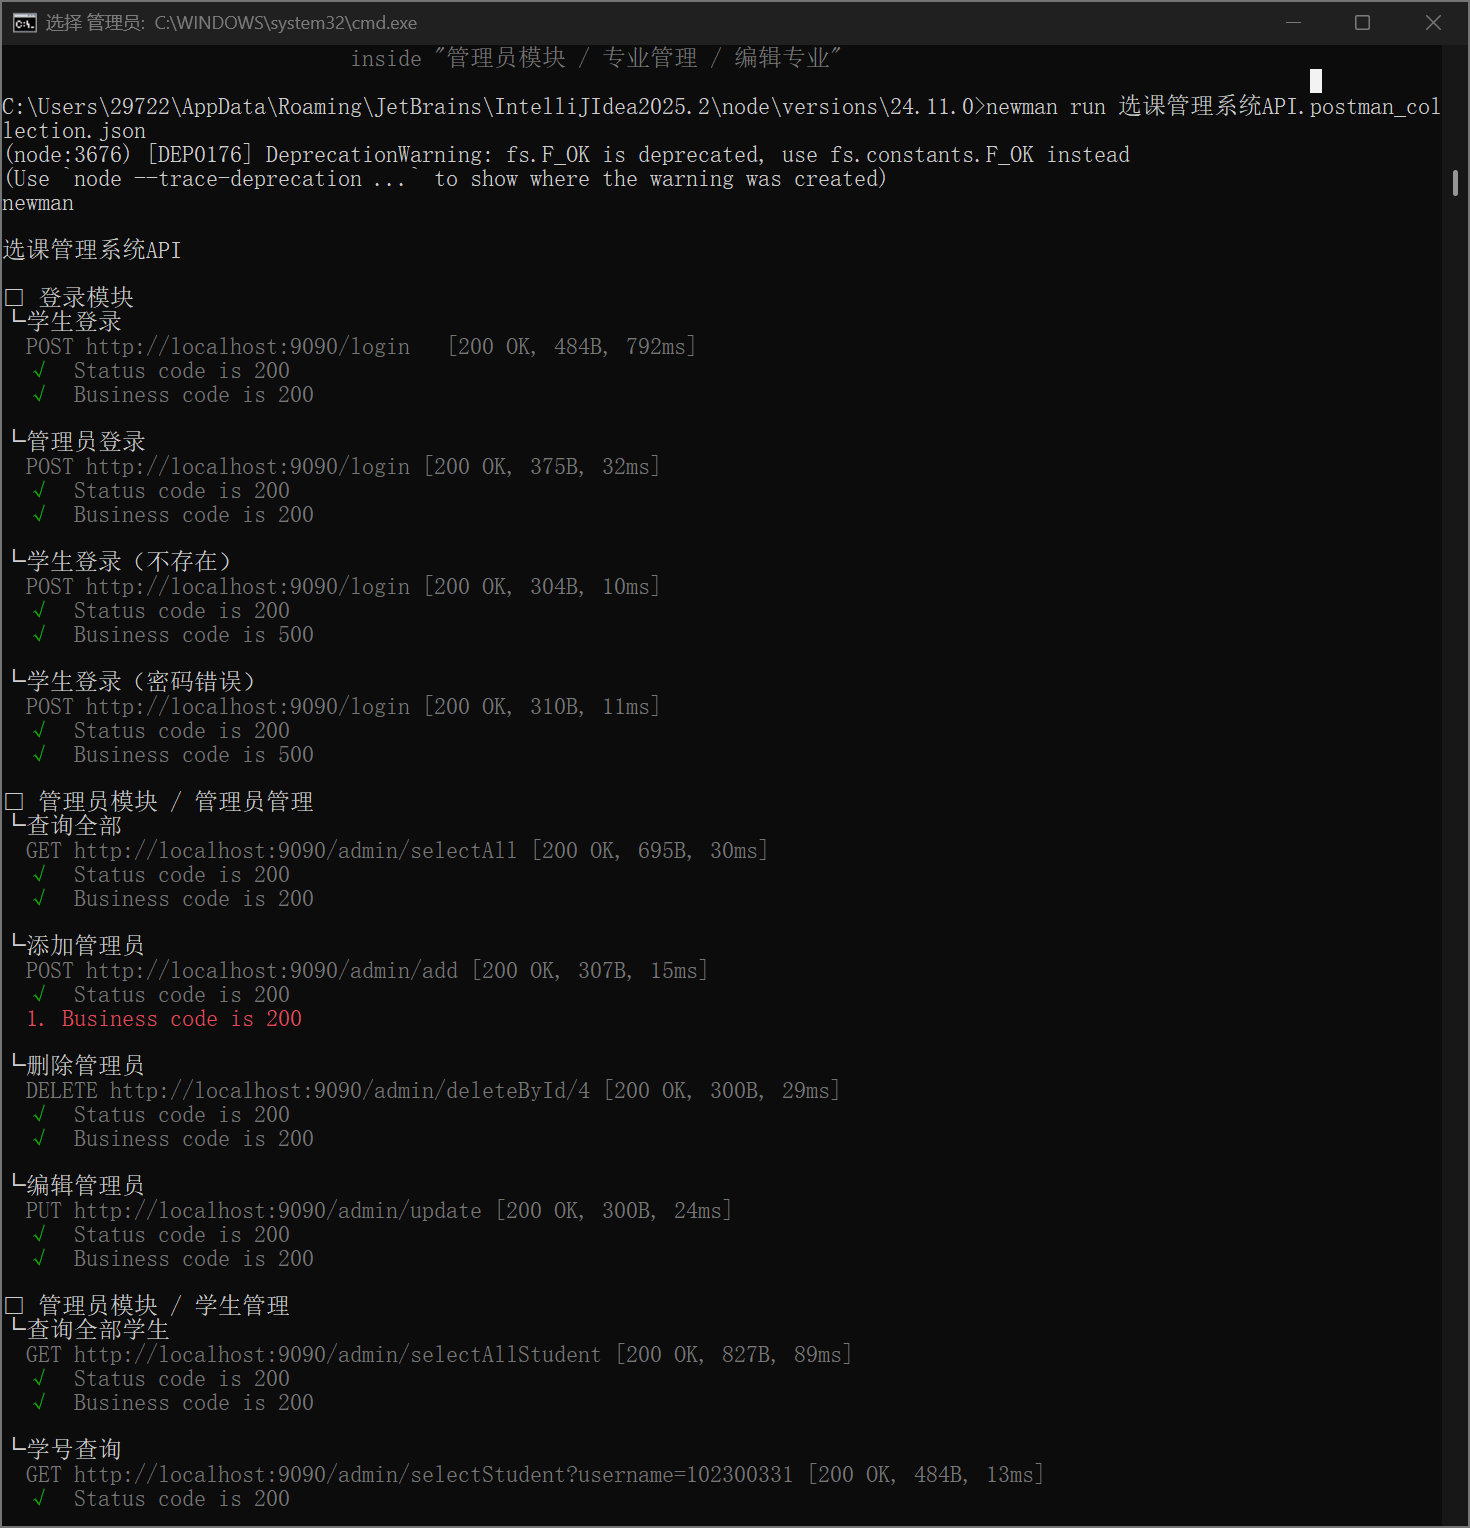Click the login line showing 310B, 11ms
Viewport: 1470px width, 1528px height.
coord(343,707)
